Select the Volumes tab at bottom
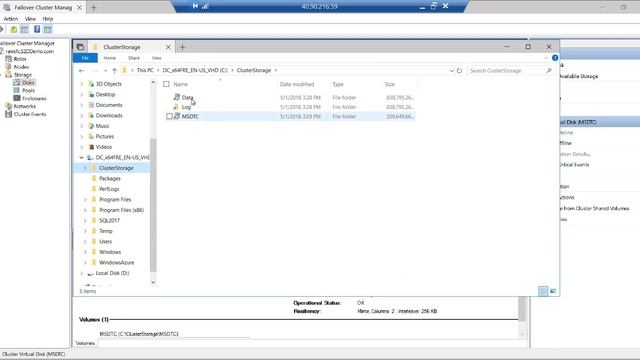 [x=85, y=343]
